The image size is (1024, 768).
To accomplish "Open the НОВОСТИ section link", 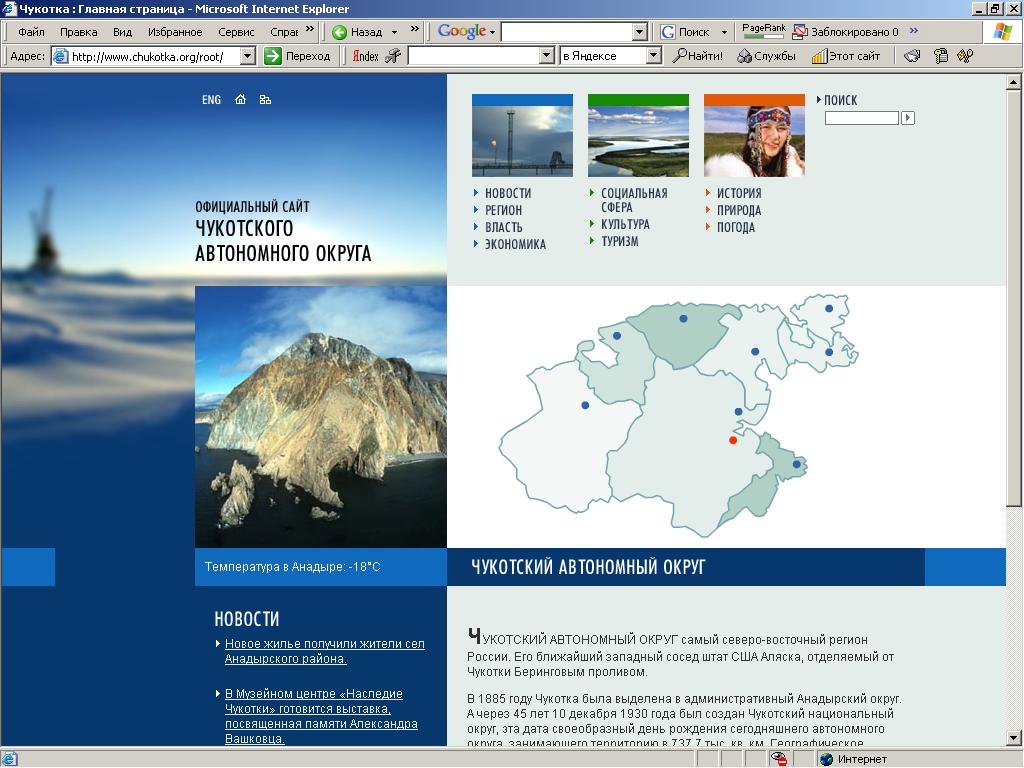I will pyautogui.click(x=507, y=193).
